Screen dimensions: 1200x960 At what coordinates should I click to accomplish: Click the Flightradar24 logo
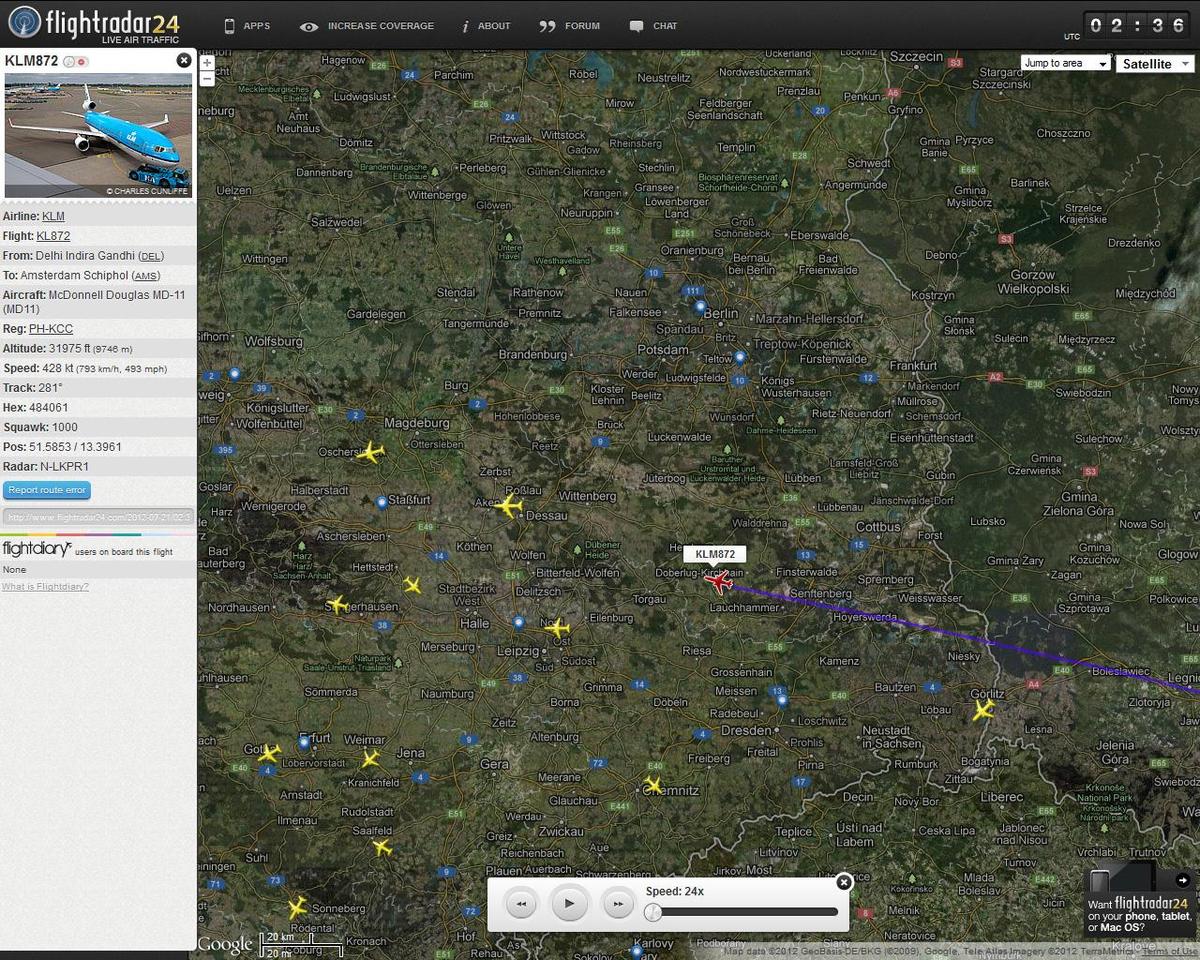point(94,23)
